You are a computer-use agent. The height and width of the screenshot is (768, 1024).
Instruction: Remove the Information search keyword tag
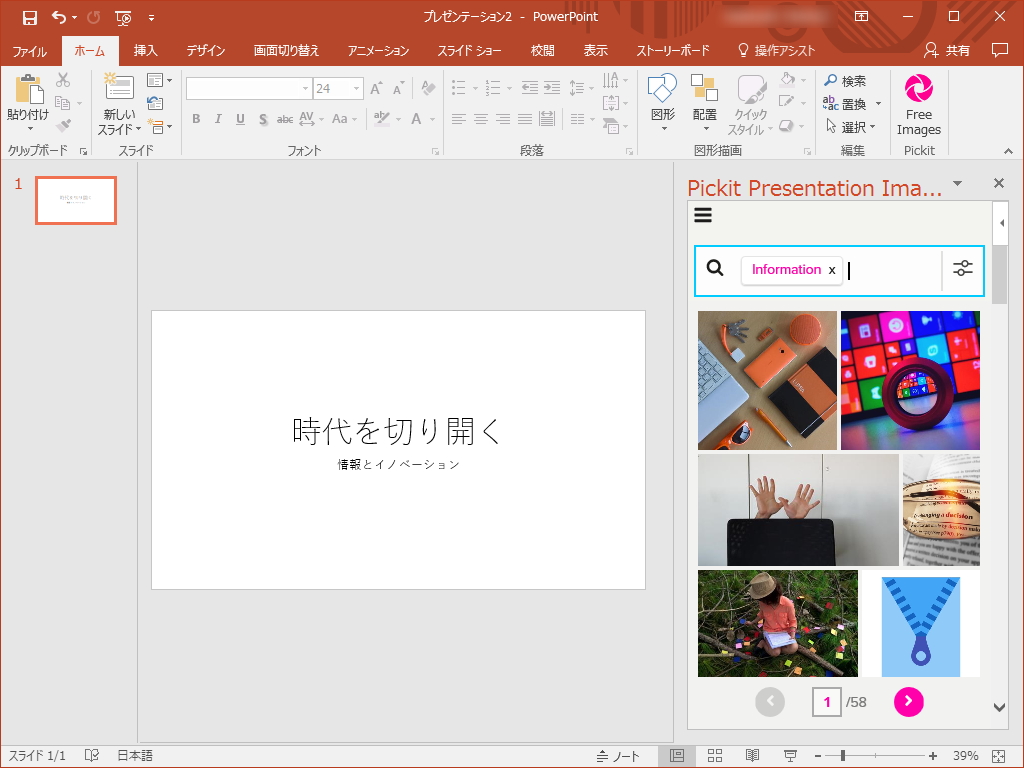(832, 270)
